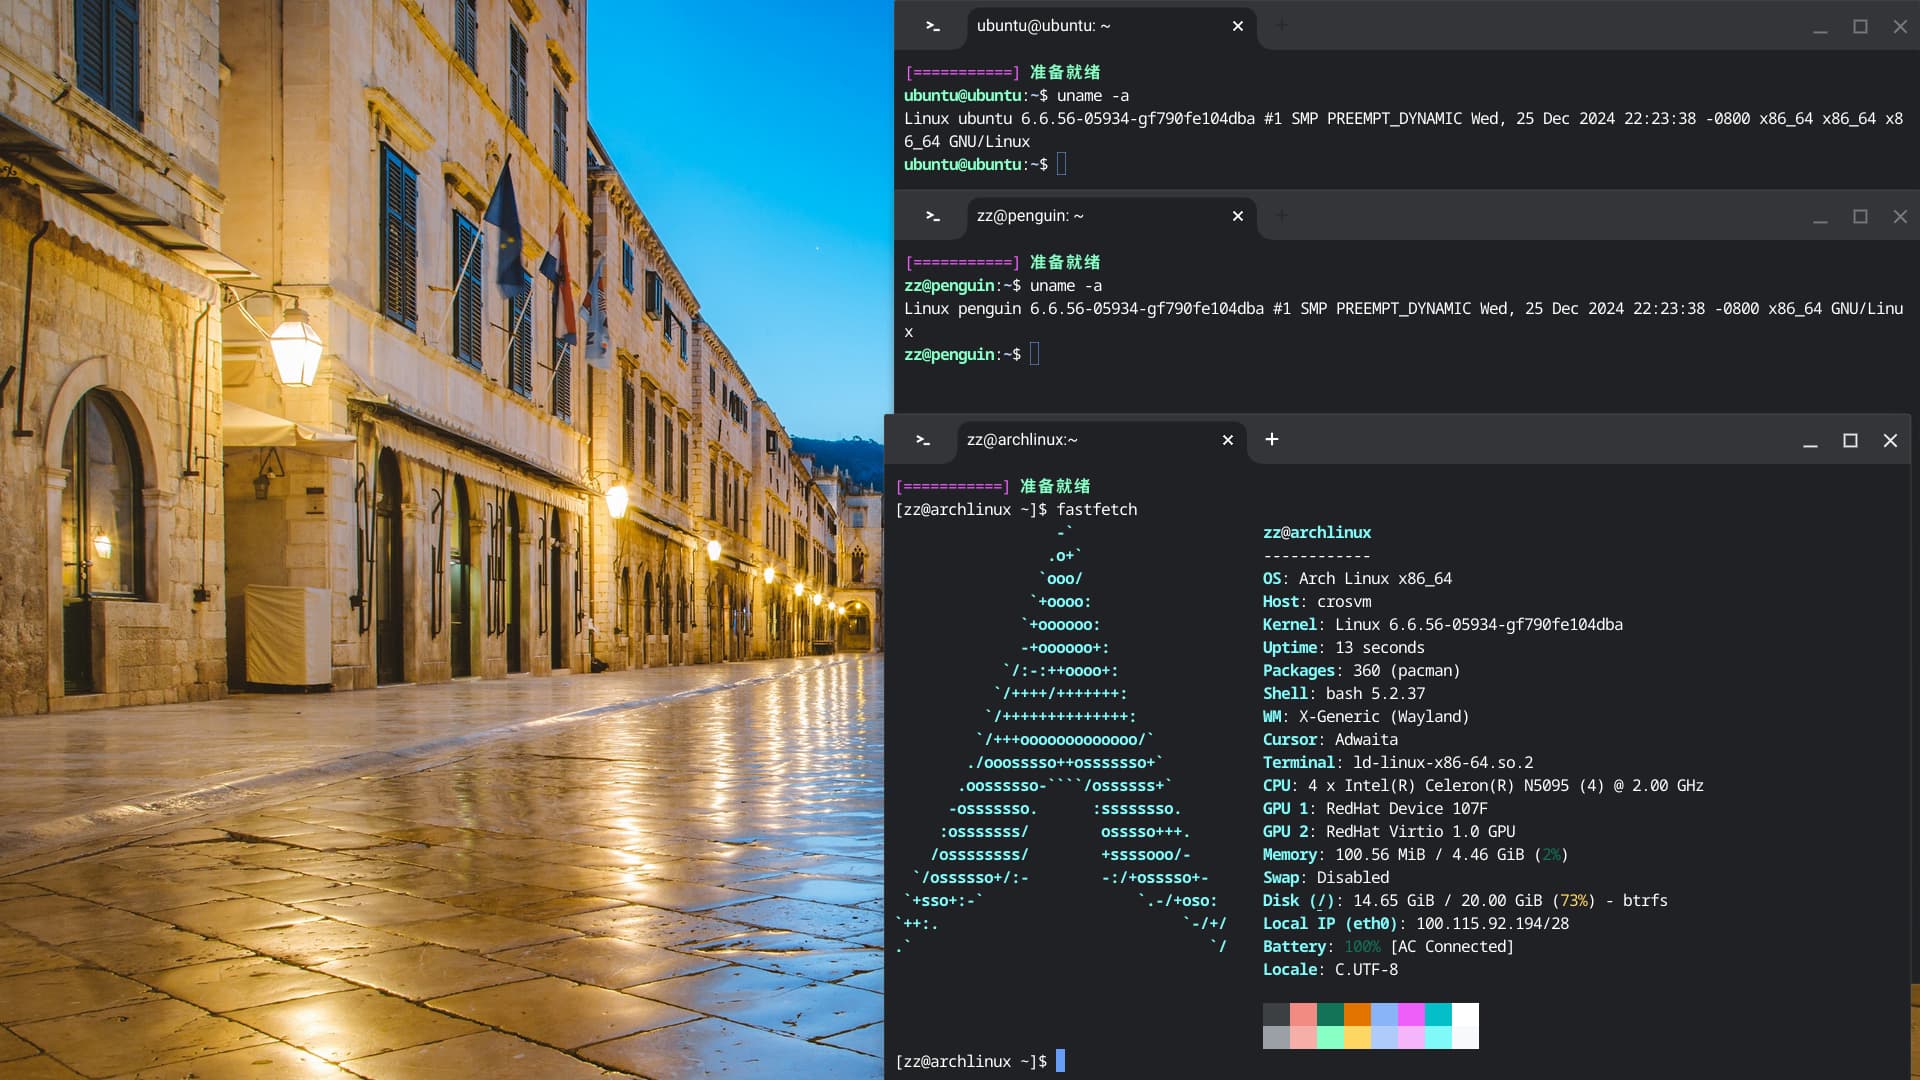Click the 'Linux penguin 6.6.56' output line
This screenshot has height=1080, width=1920.
1404,319
